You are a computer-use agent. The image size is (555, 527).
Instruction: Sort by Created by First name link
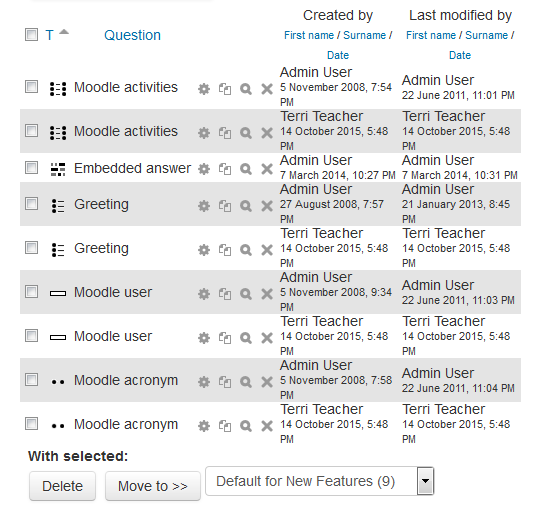click(x=309, y=35)
